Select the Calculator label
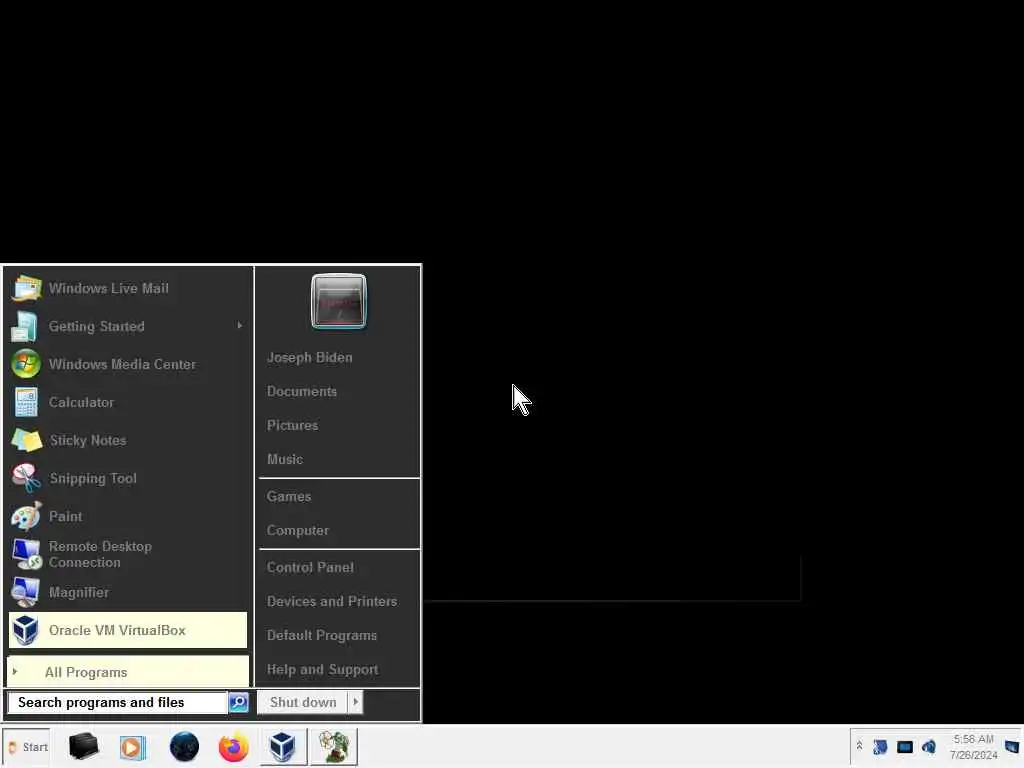The image size is (1024, 768). click(x=81, y=402)
